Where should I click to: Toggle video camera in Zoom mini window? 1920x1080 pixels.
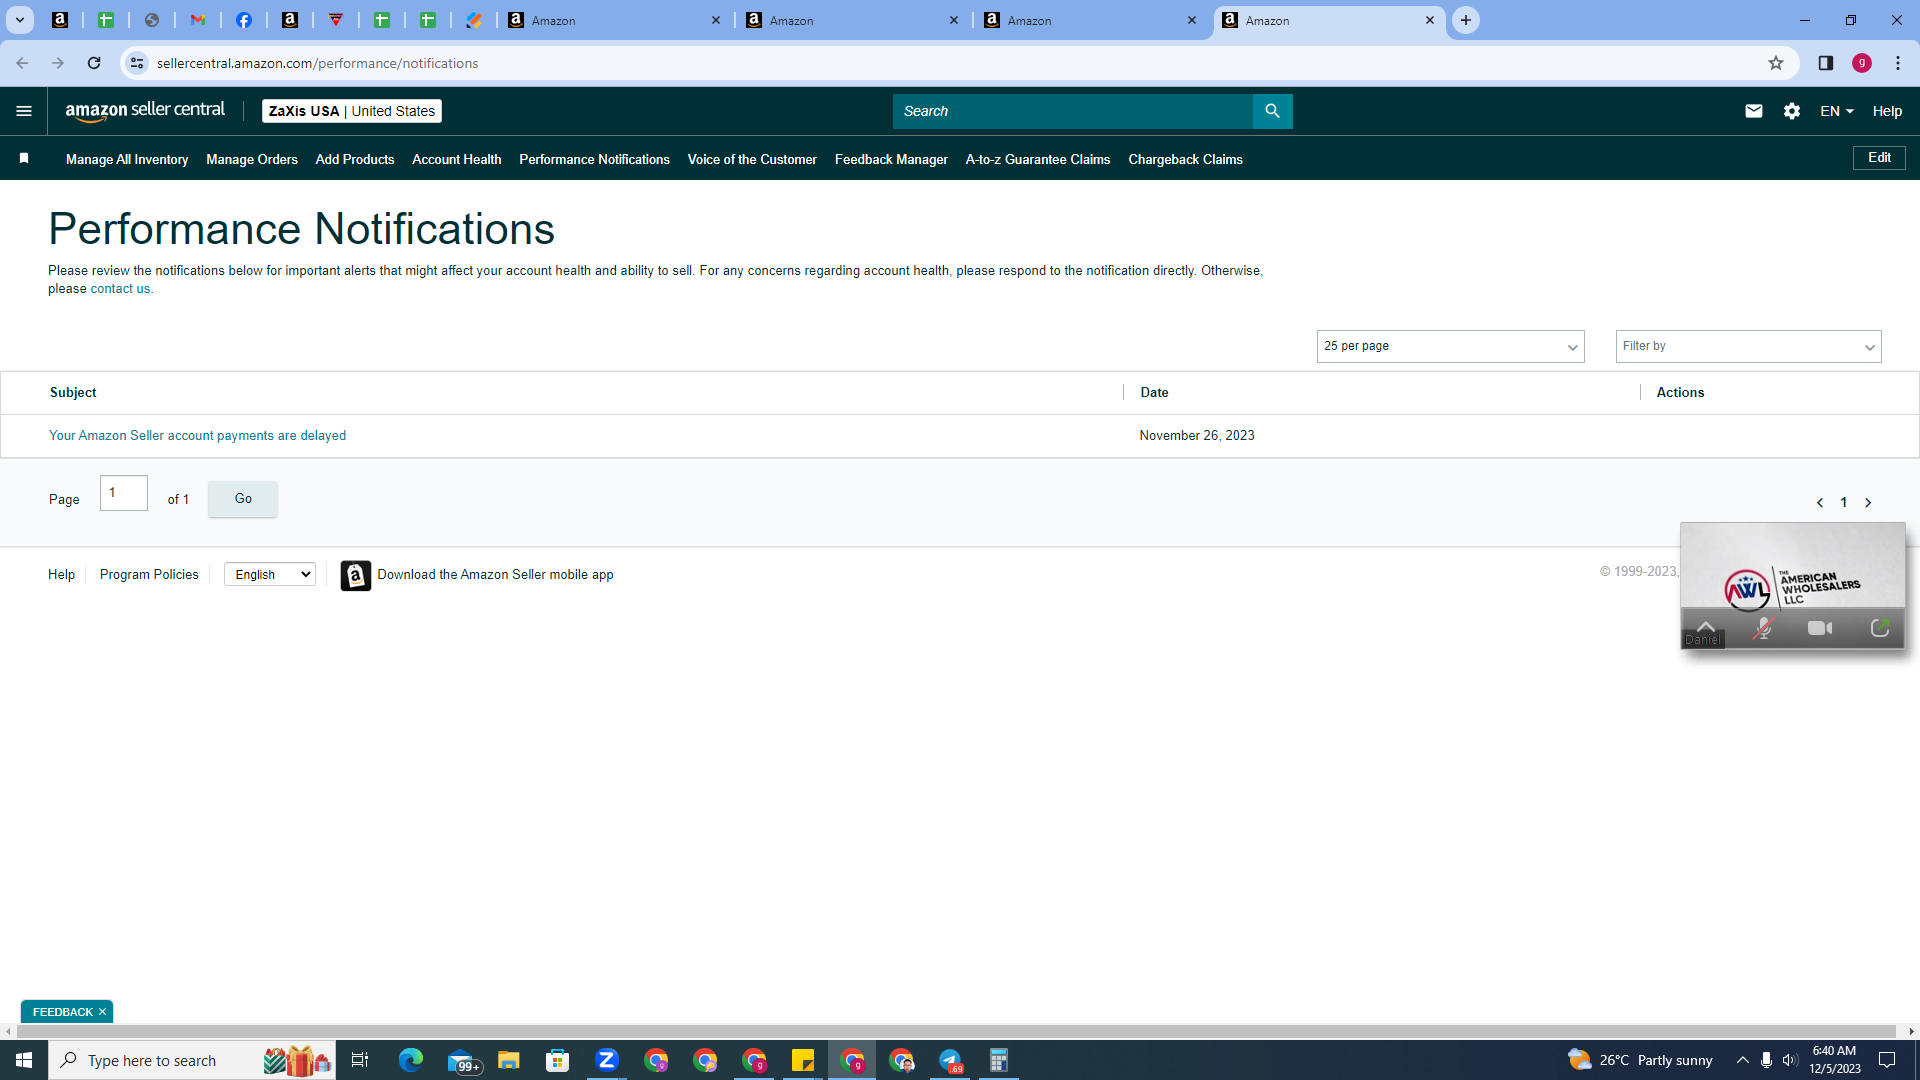(1820, 628)
